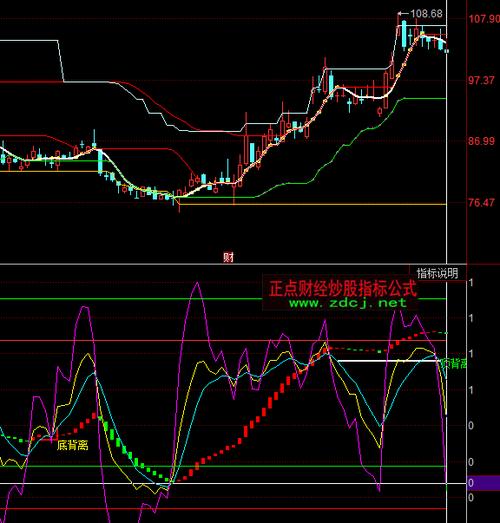The width and height of the screenshot is (500, 523).
Task: Select the 108.68 high price marker
Action: pos(426,13)
